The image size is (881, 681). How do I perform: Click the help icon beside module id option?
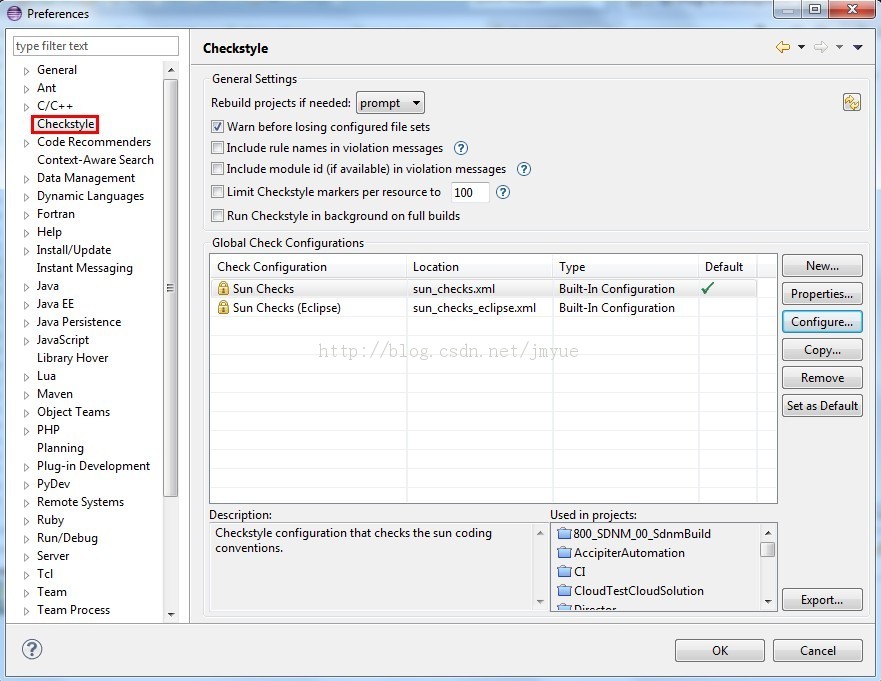click(x=523, y=170)
